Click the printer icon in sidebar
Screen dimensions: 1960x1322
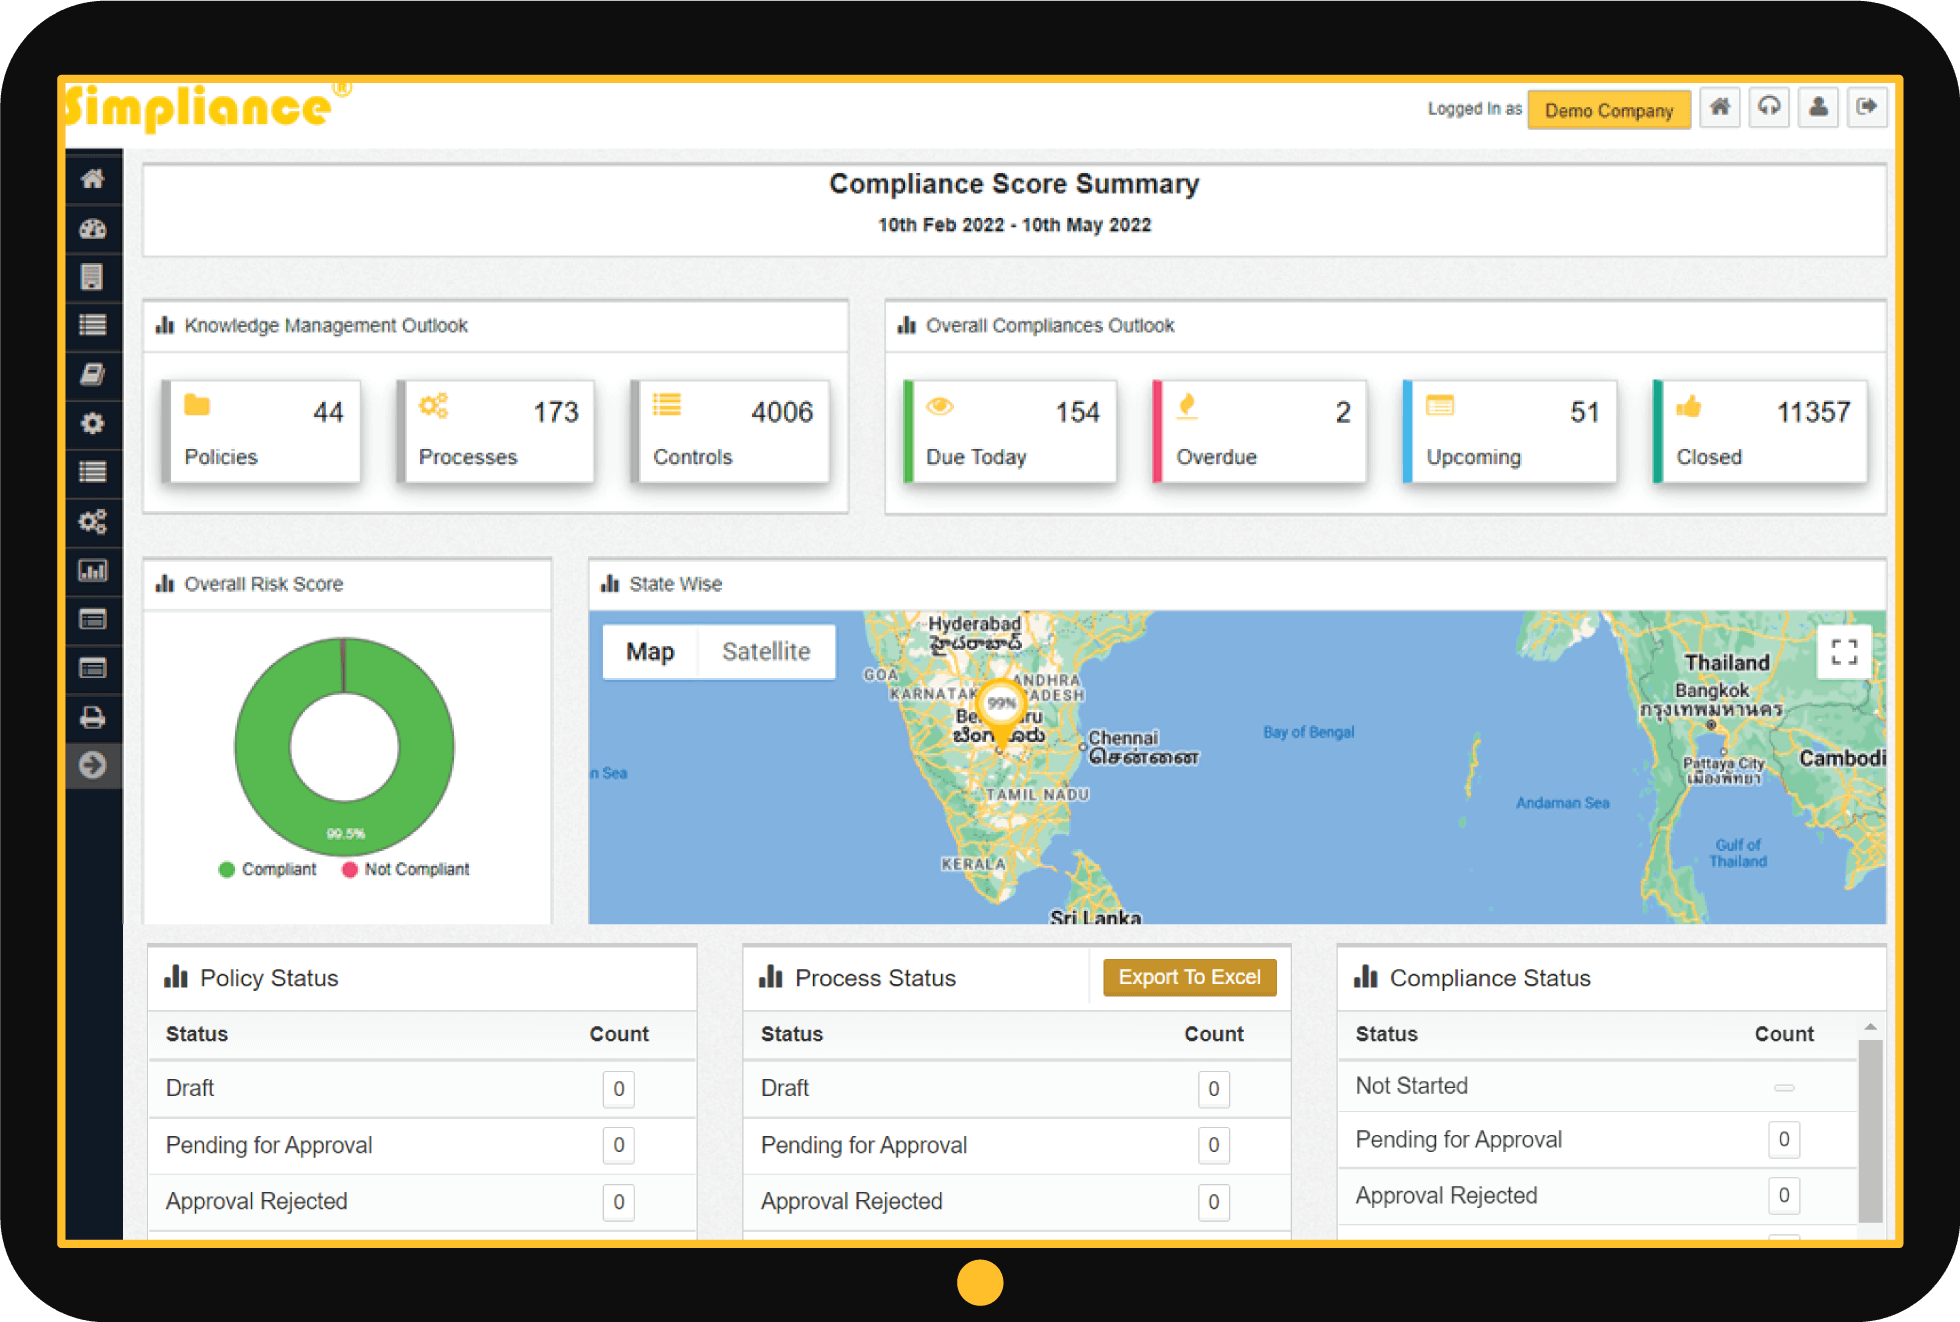[93, 717]
